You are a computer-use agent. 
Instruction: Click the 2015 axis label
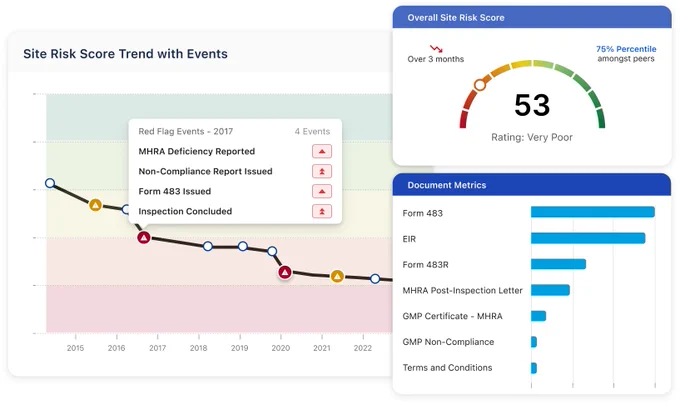pos(75,348)
